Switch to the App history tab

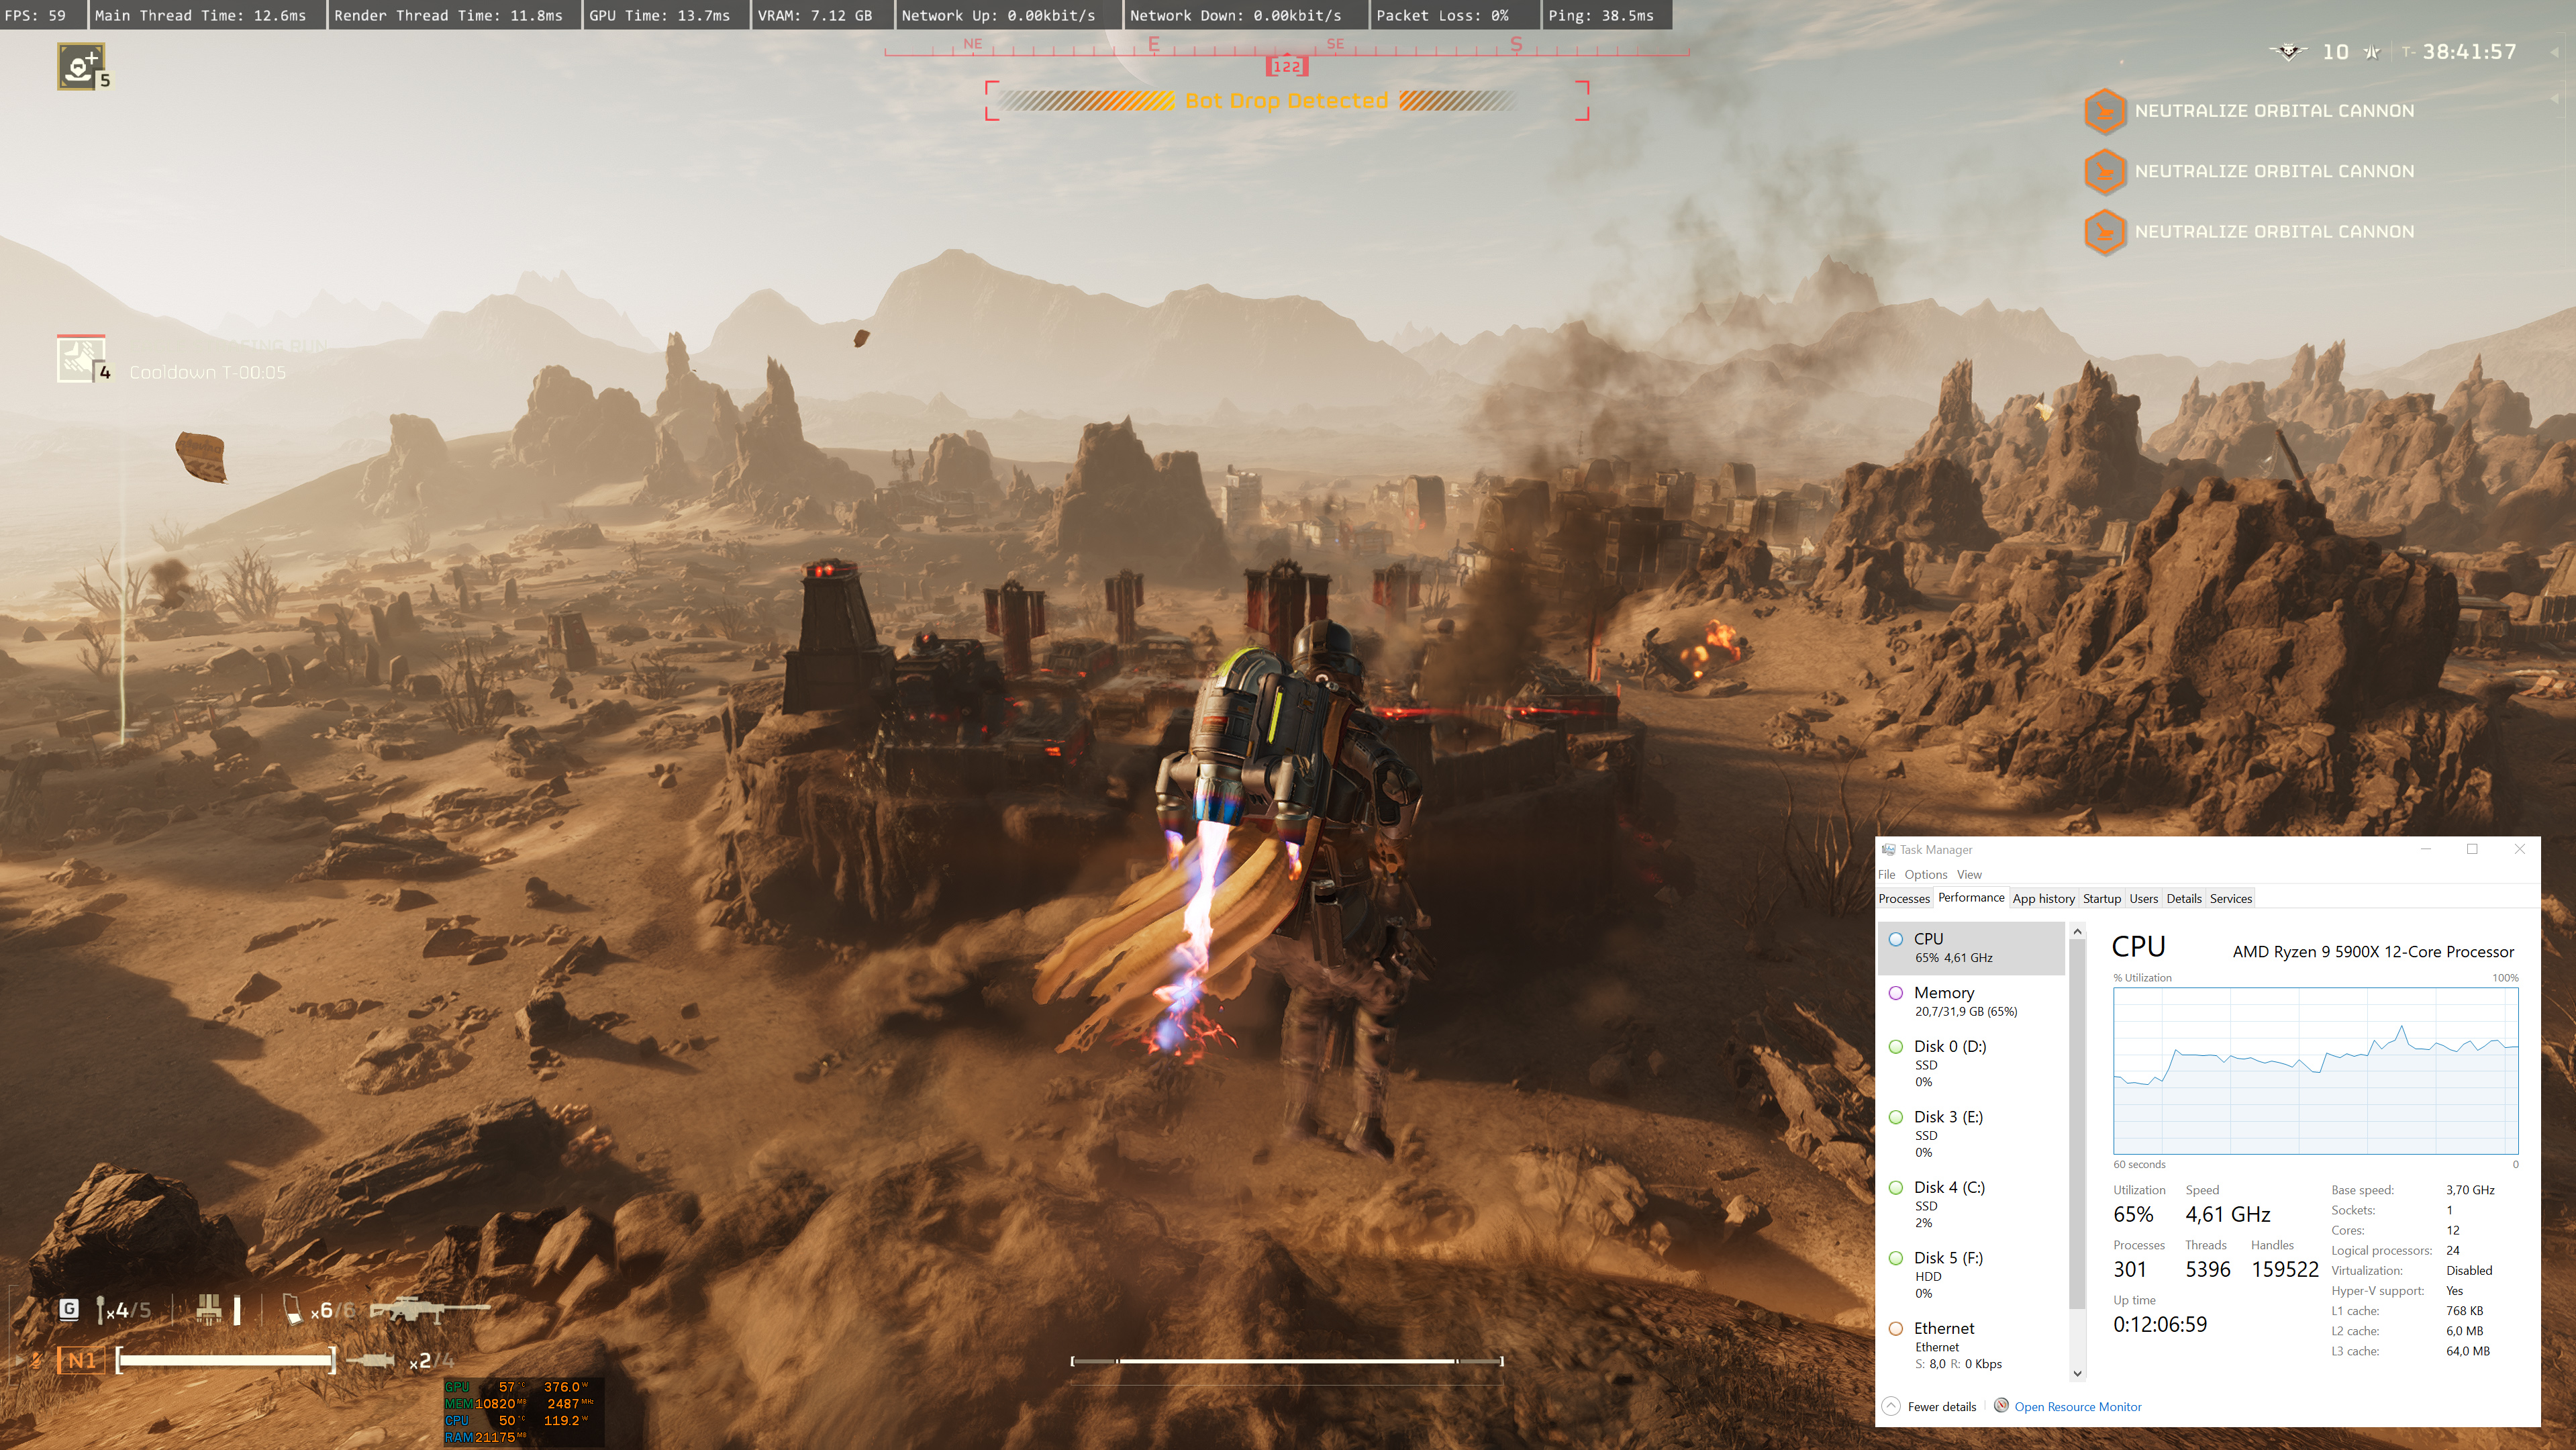(x=2043, y=898)
